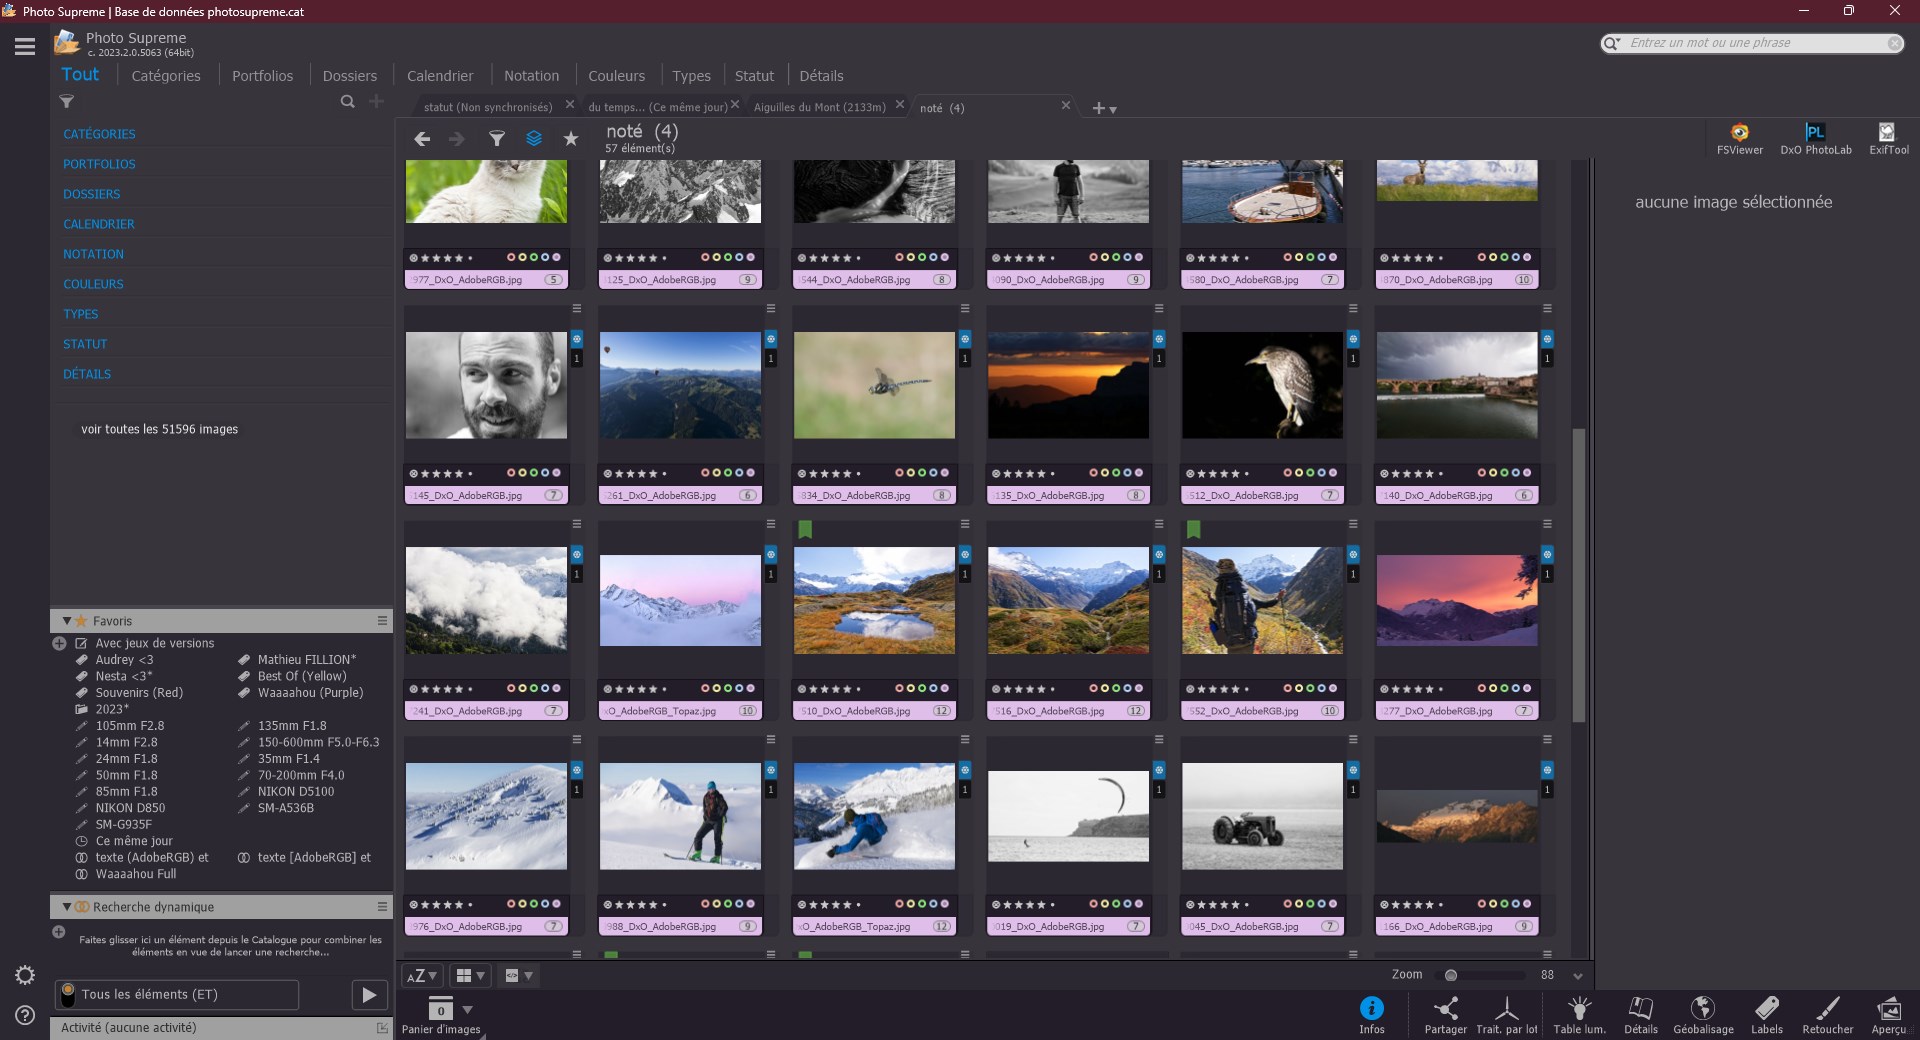Image resolution: width=1920 pixels, height=1040 pixels.
Task: Click the Photo Supreme logo icon
Action: 67,42
